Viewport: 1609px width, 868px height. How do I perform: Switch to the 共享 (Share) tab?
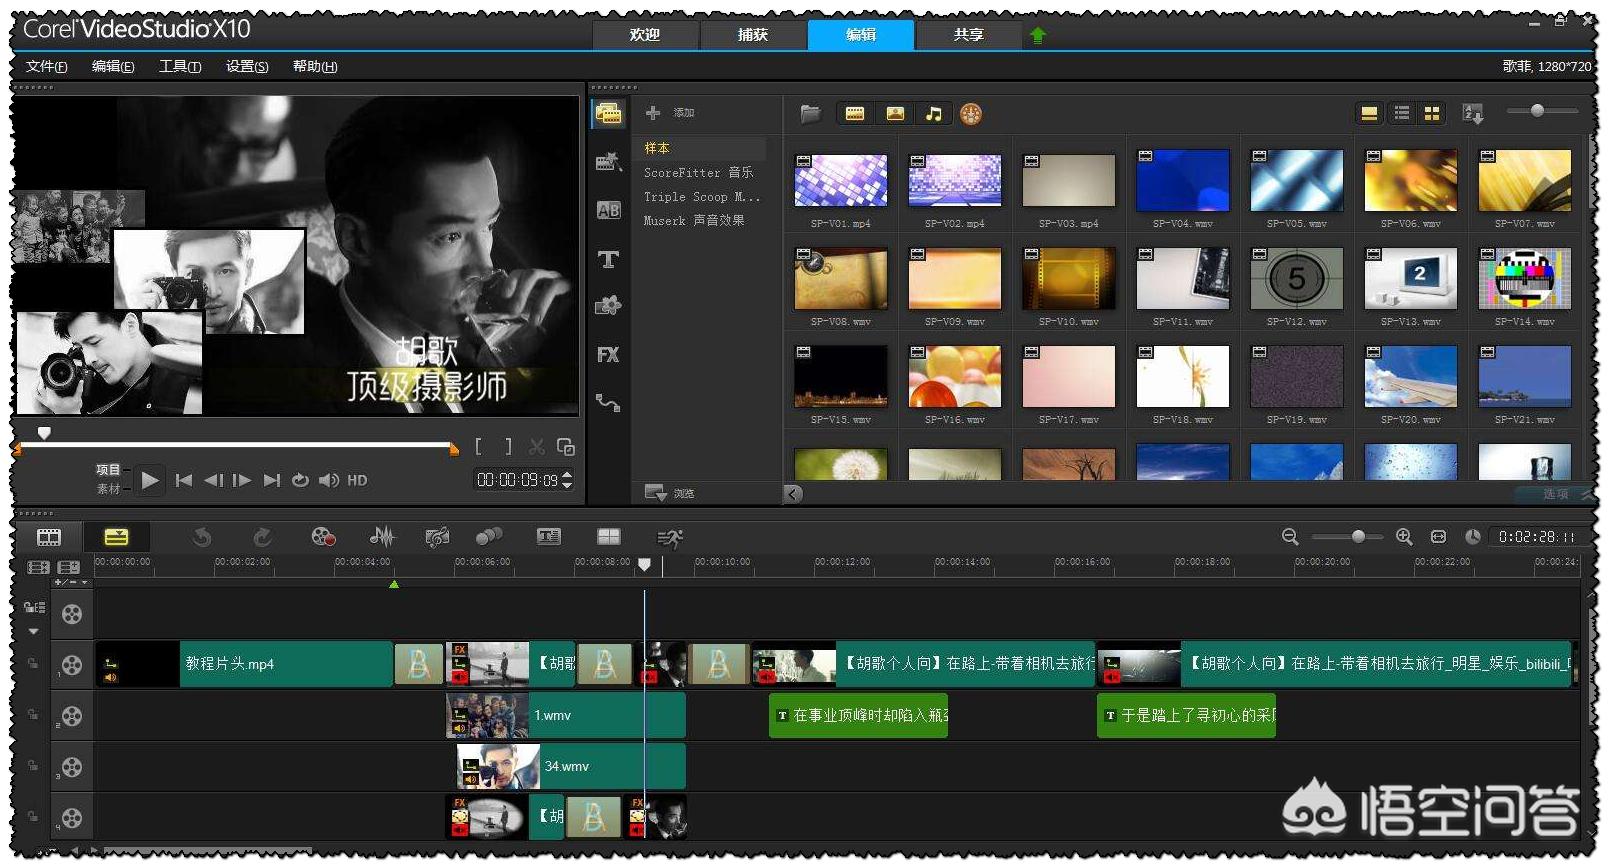968,35
